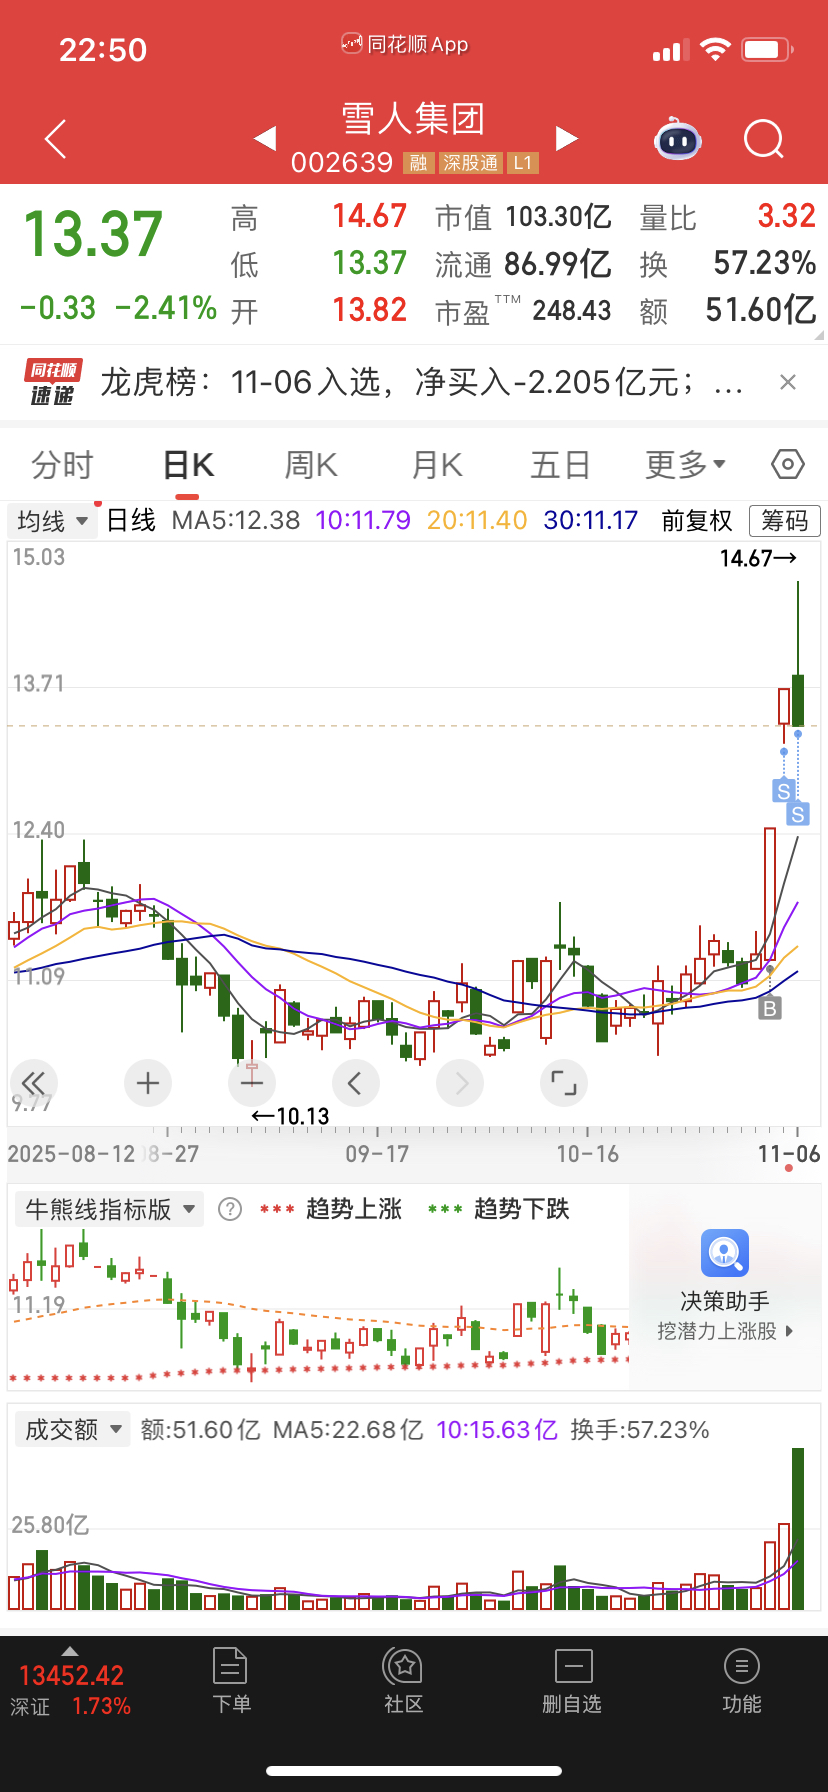Open the 成交额 indicator dropdown
Screen dimensions: 828x1792
[72, 1429]
